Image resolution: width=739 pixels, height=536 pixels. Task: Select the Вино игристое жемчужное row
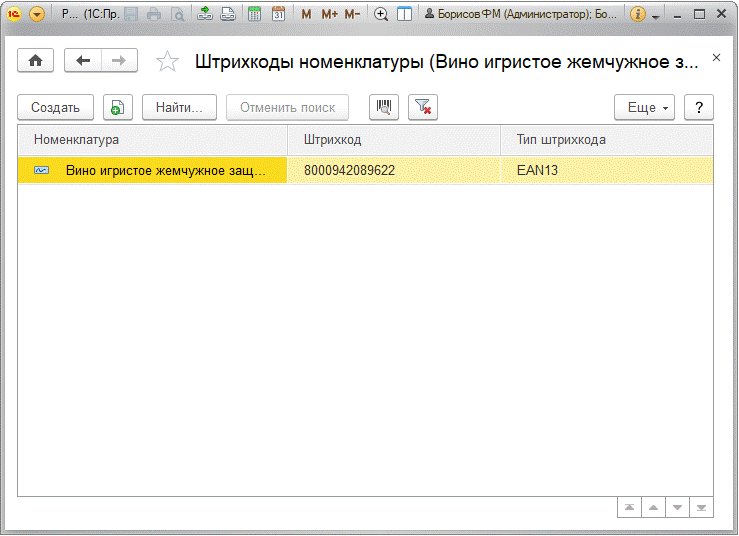coord(365,170)
